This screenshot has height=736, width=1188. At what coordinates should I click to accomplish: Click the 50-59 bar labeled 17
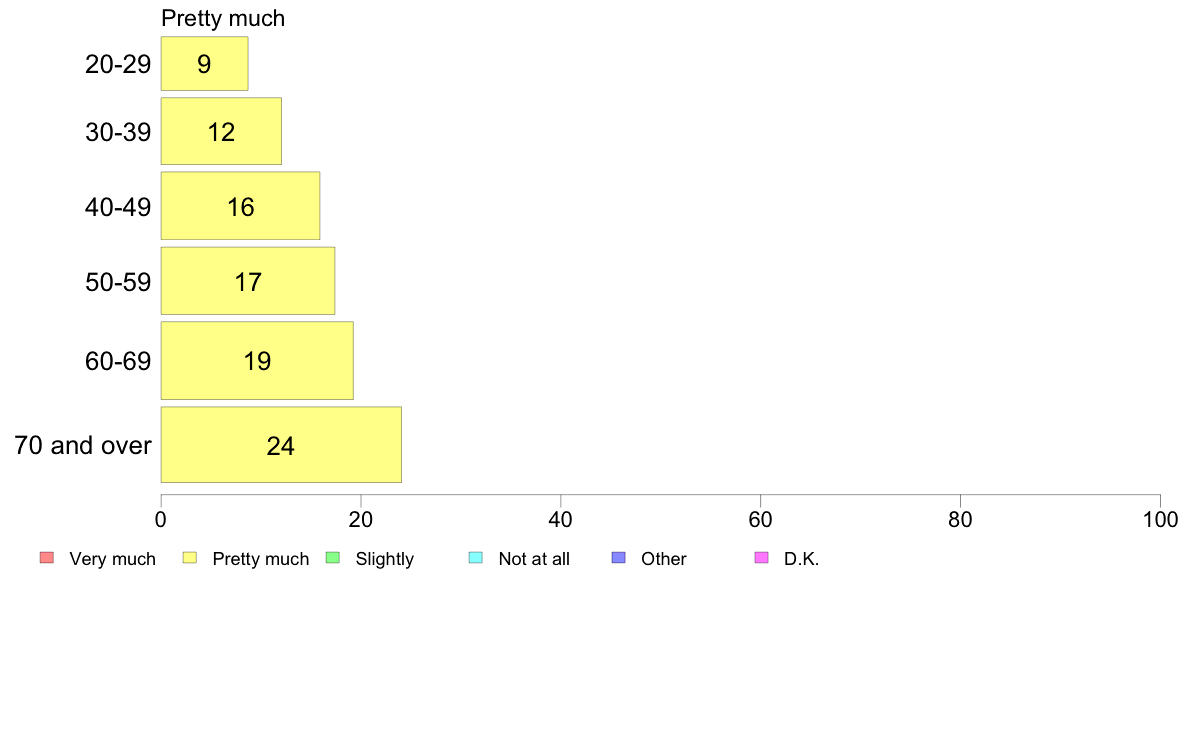247,281
